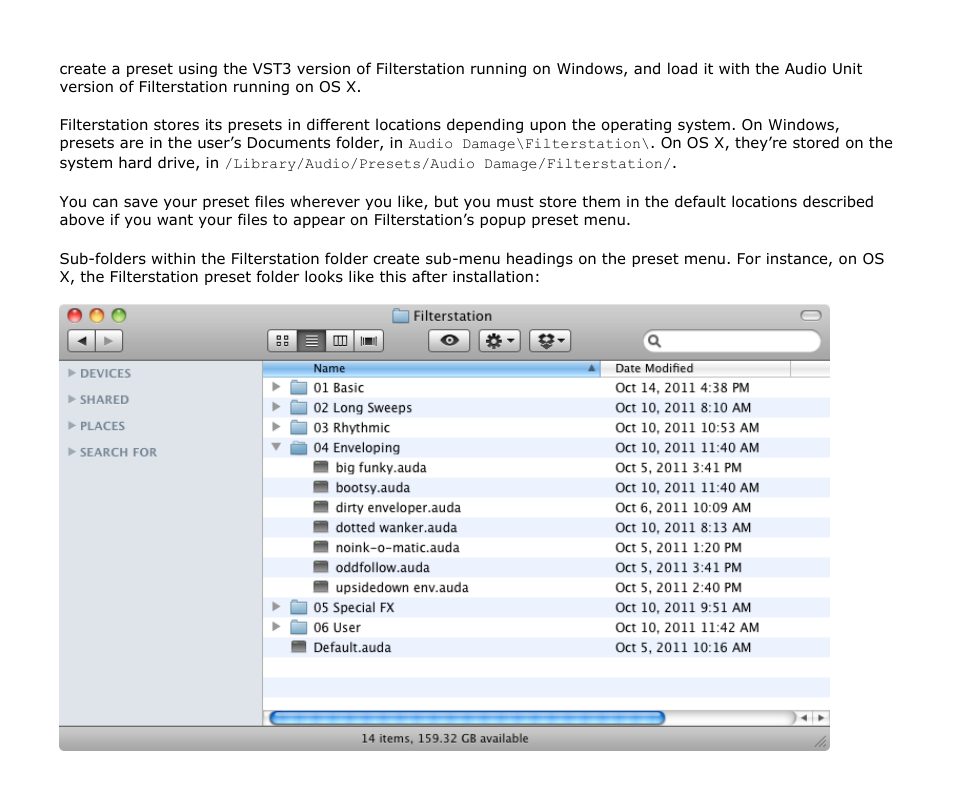
Task: Open the Action gear menu
Action: pyautogui.click(x=500, y=341)
